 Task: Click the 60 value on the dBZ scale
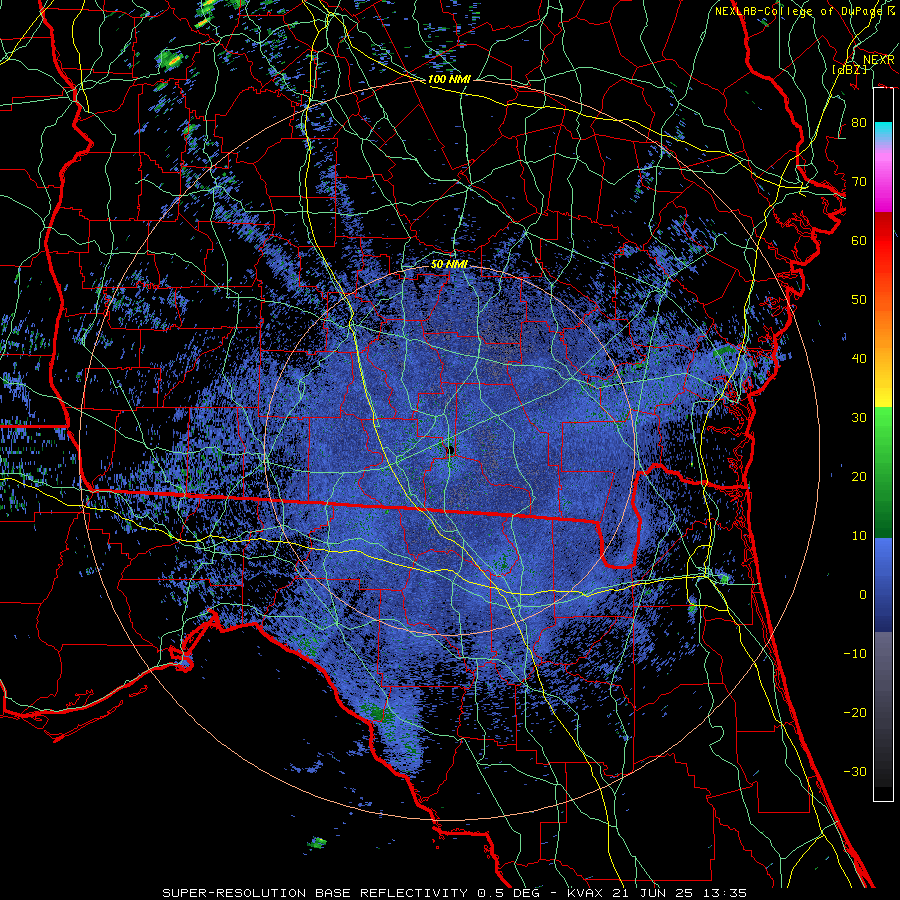point(859,240)
